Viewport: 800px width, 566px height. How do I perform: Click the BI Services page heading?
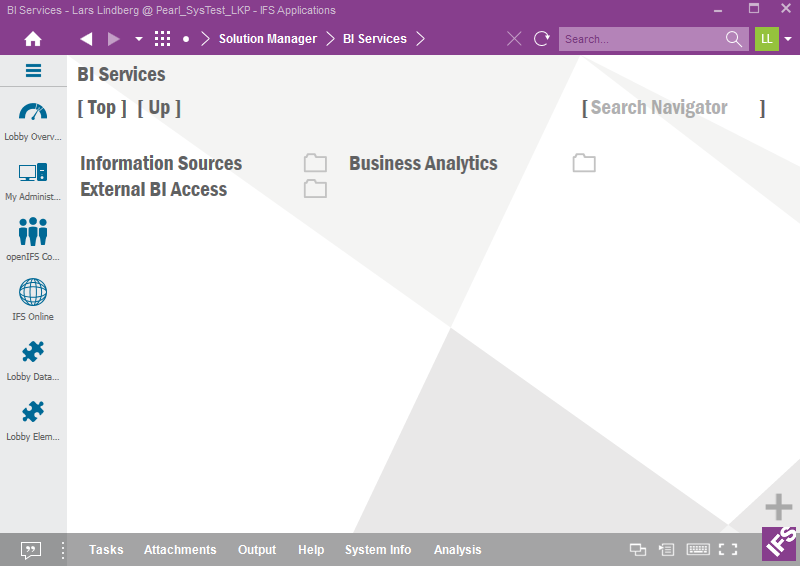click(121, 75)
